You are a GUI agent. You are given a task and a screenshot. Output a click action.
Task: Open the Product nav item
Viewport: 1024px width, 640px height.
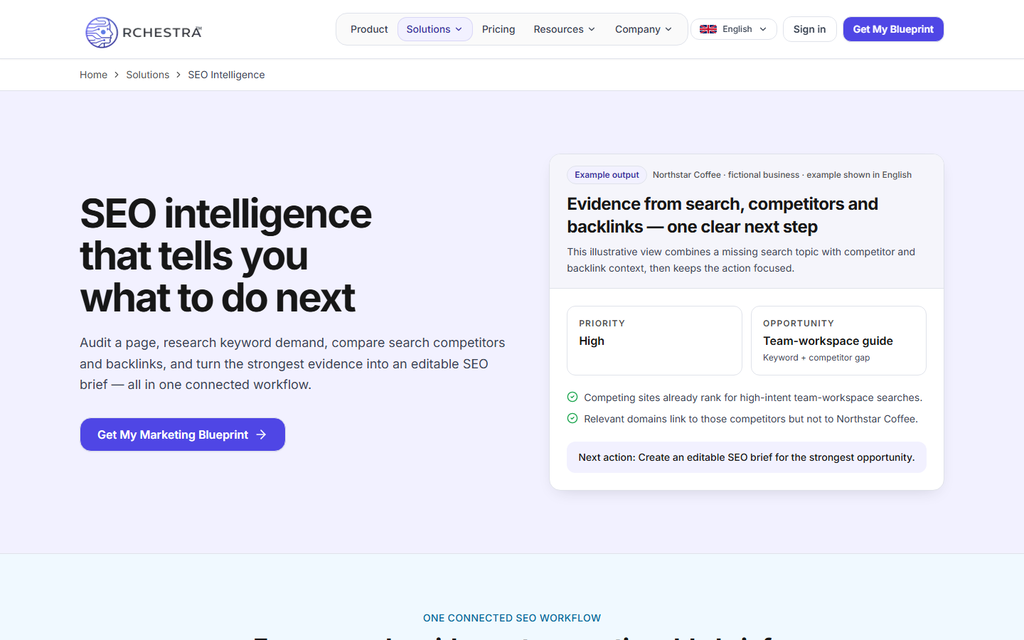click(369, 29)
